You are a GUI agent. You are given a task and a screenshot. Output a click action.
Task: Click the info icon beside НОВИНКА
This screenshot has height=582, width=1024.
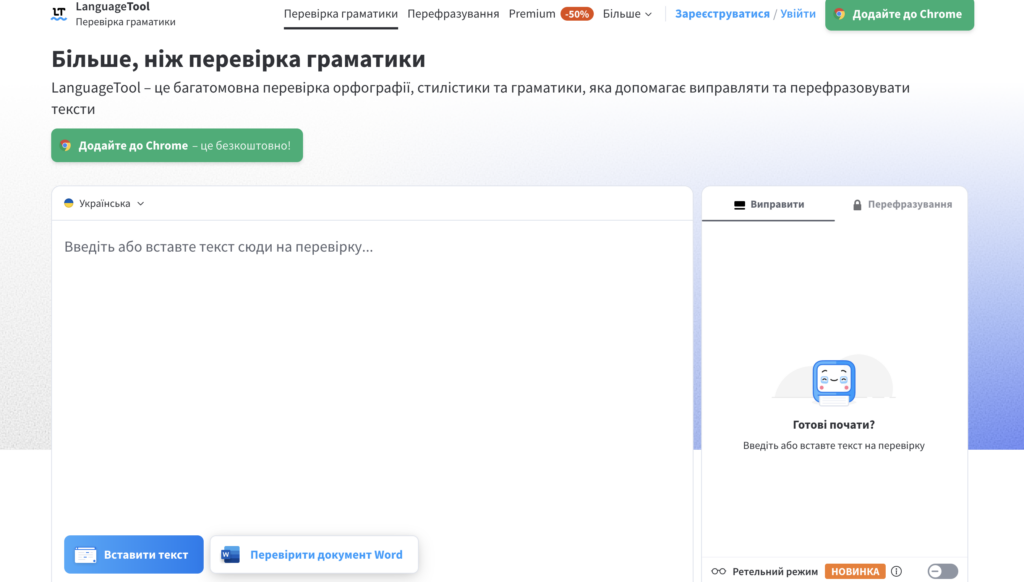(896, 572)
